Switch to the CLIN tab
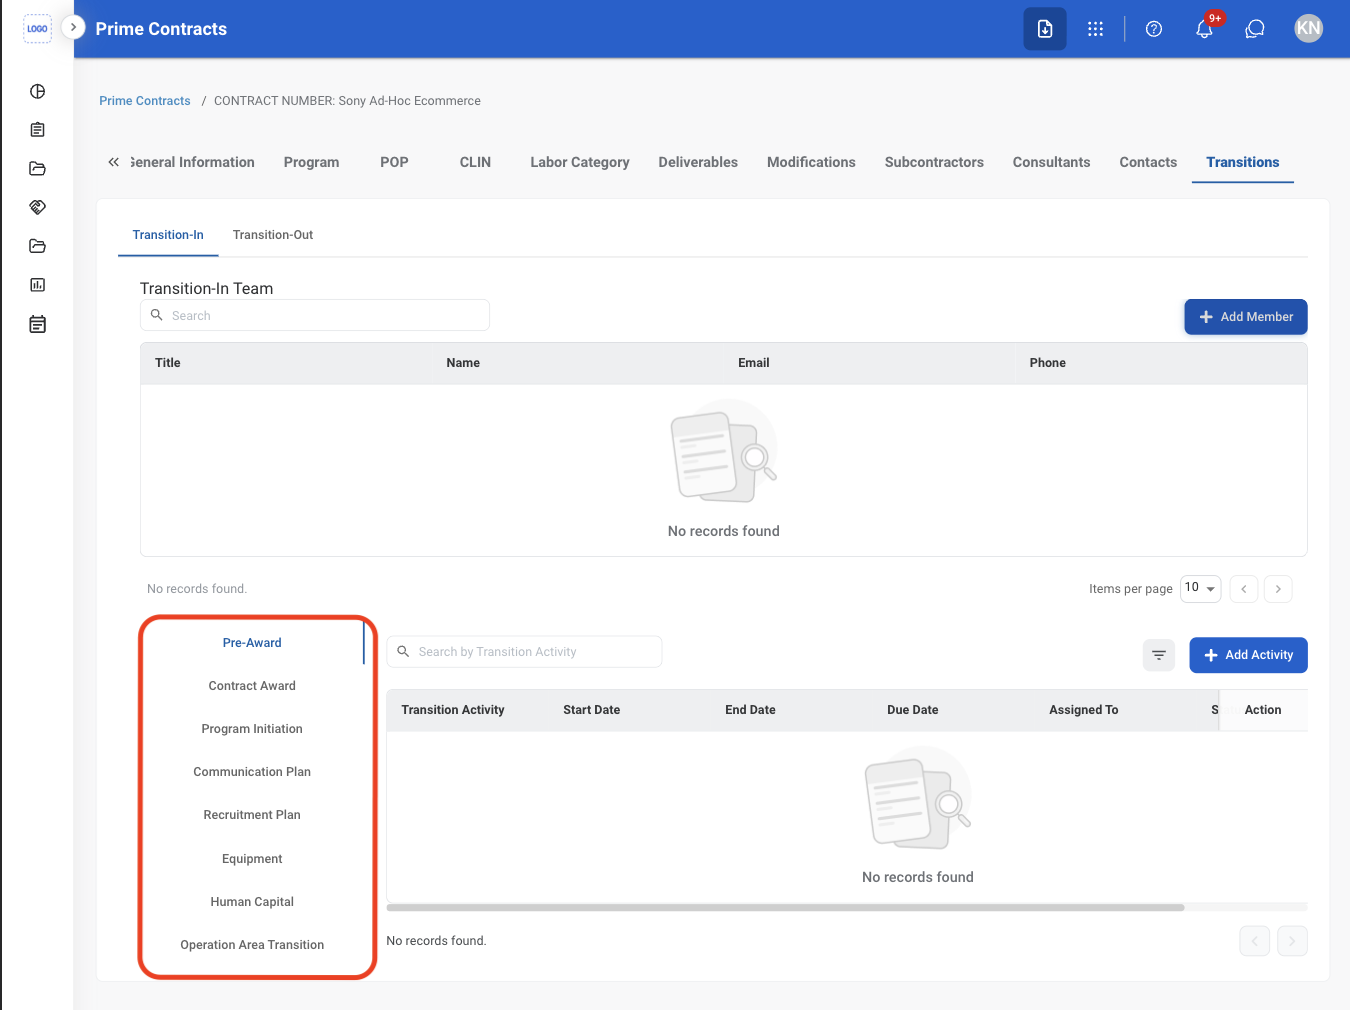 [475, 162]
